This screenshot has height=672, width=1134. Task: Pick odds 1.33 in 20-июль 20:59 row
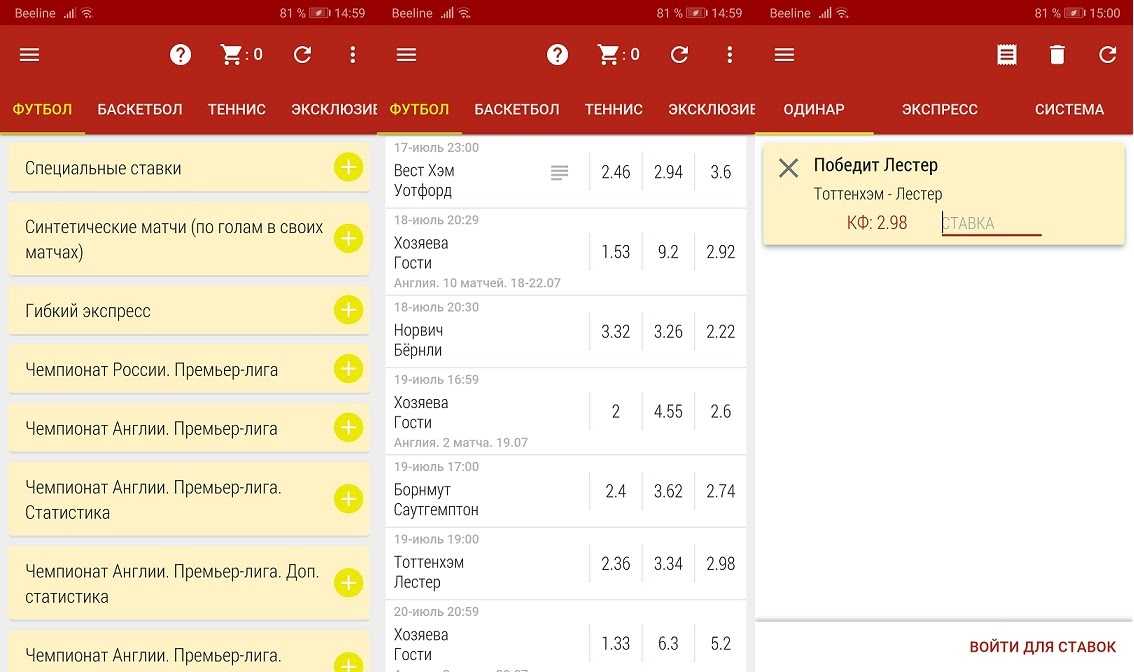click(615, 643)
